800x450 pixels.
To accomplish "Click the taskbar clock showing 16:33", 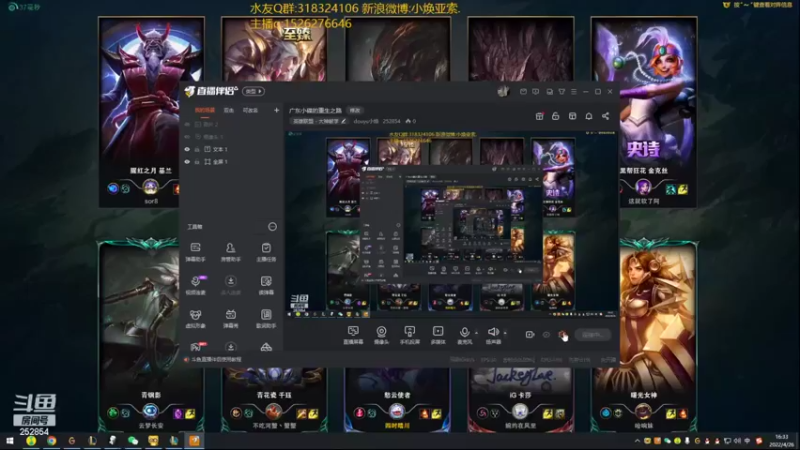I will (x=782, y=441).
